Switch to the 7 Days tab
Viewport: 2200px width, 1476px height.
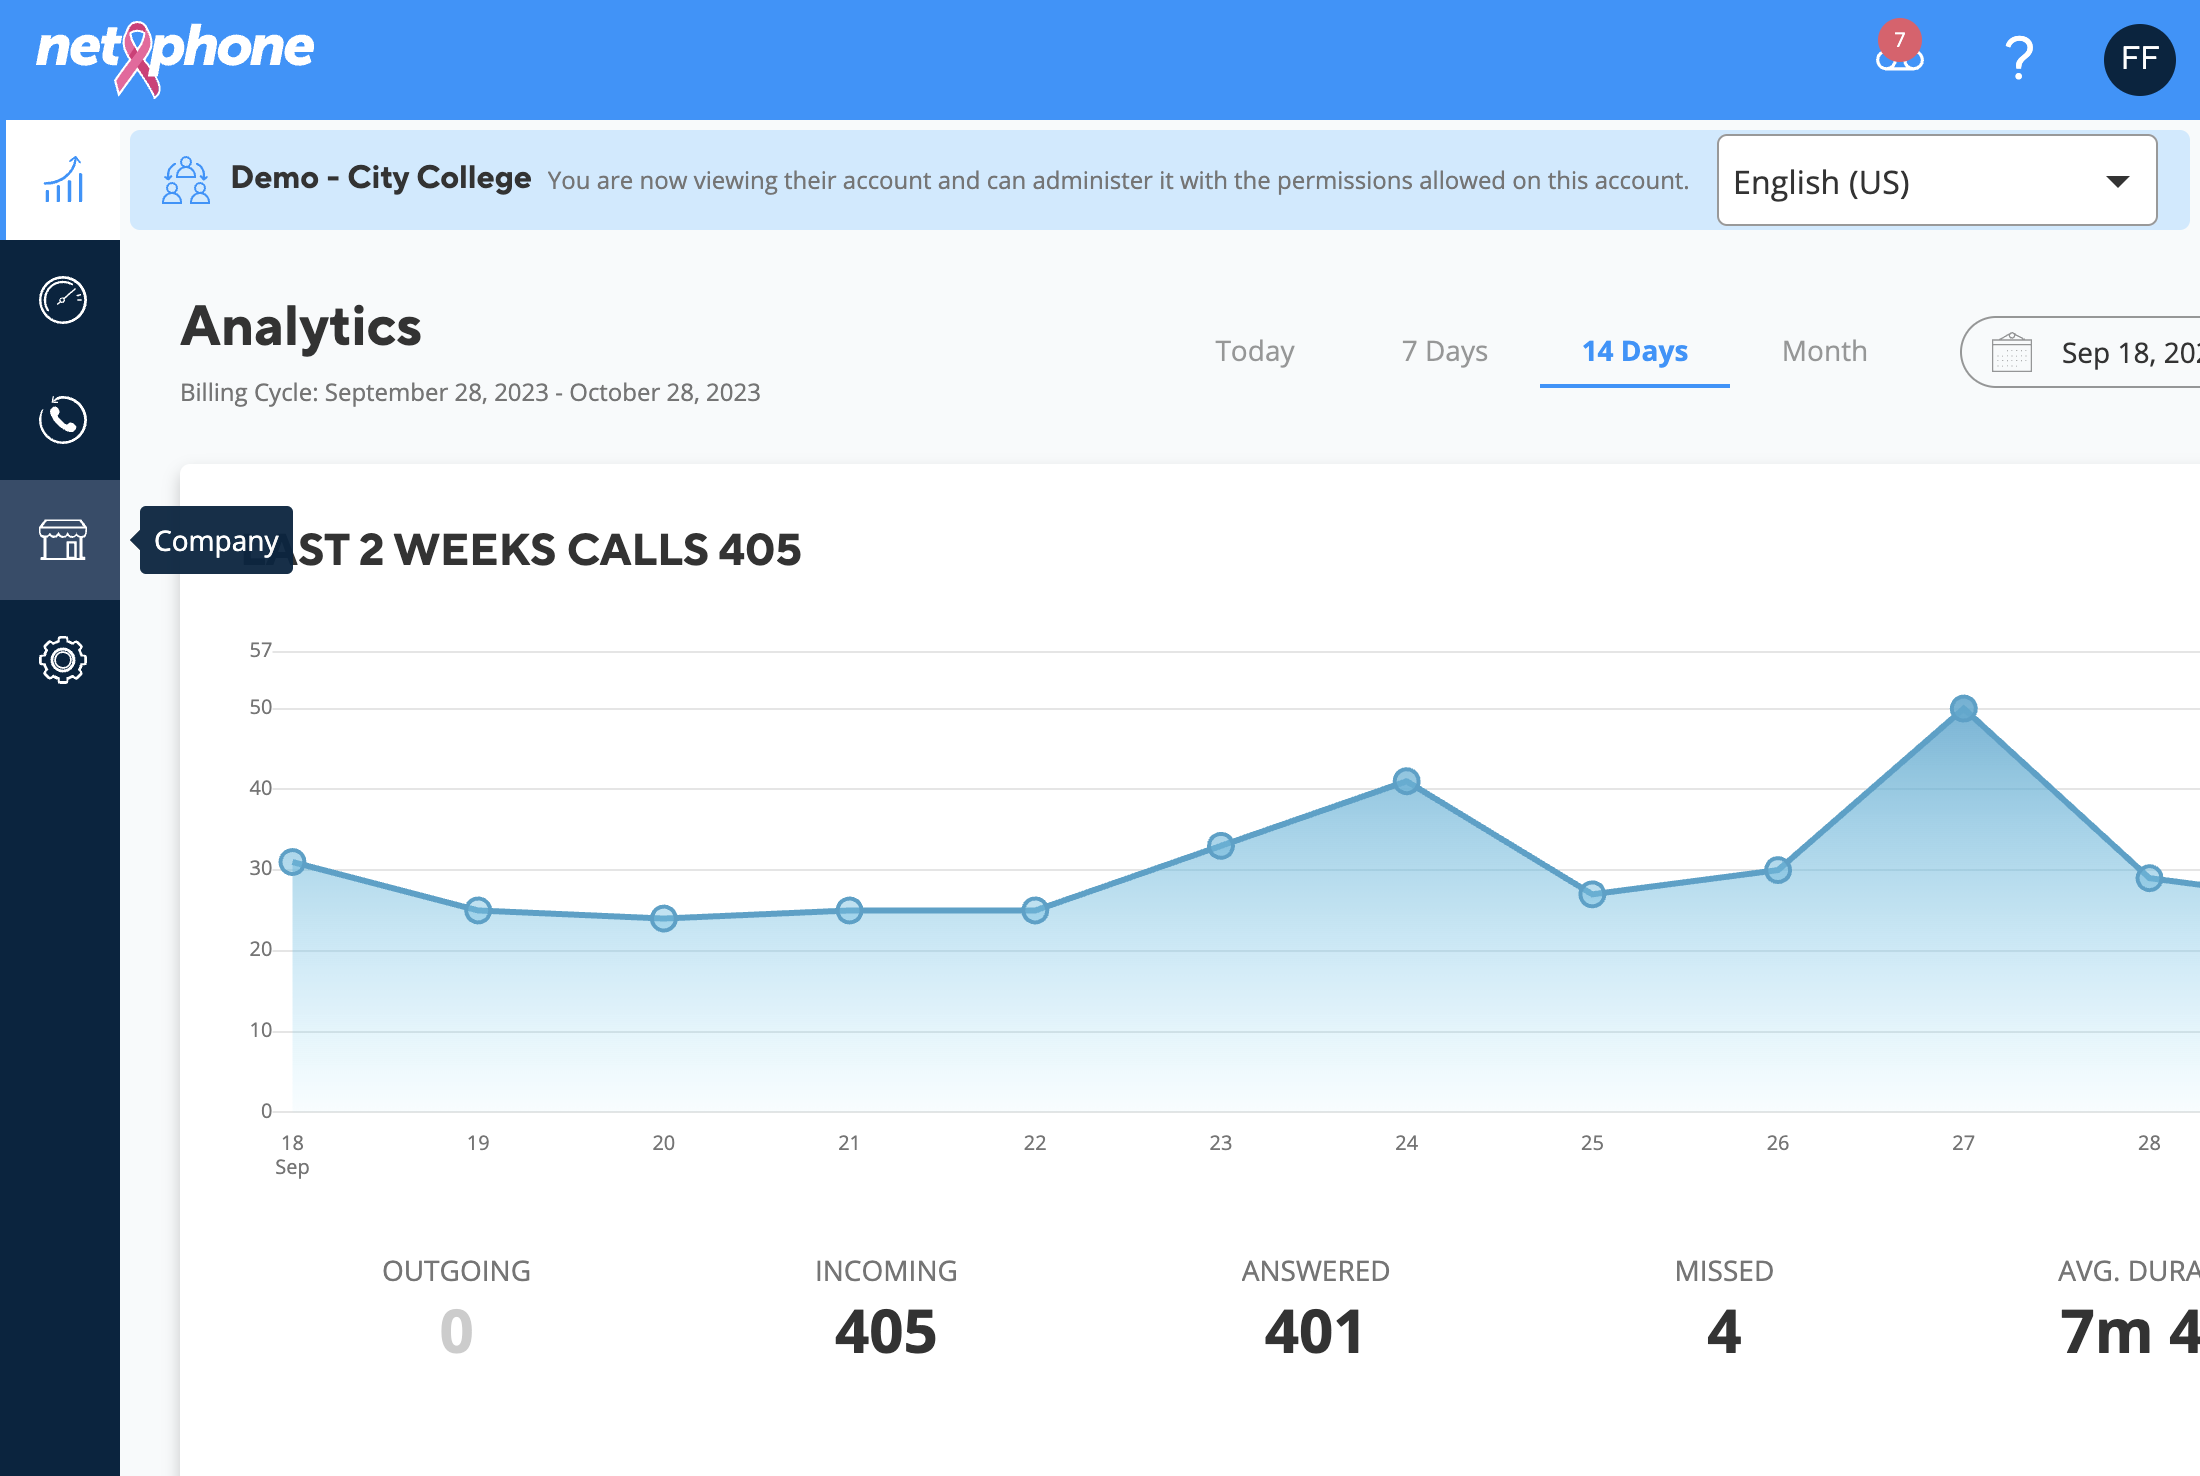tap(1444, 351)
